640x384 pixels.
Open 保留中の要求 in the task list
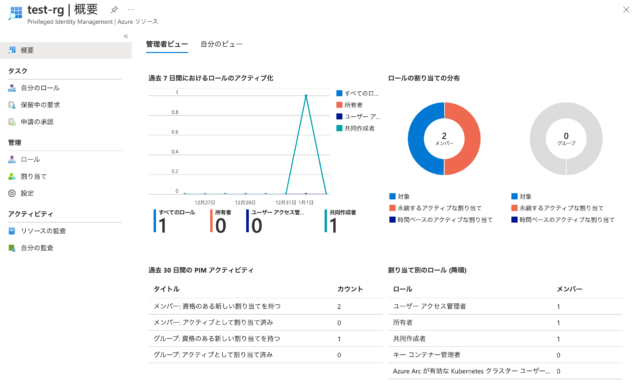(x=40, y=105)
